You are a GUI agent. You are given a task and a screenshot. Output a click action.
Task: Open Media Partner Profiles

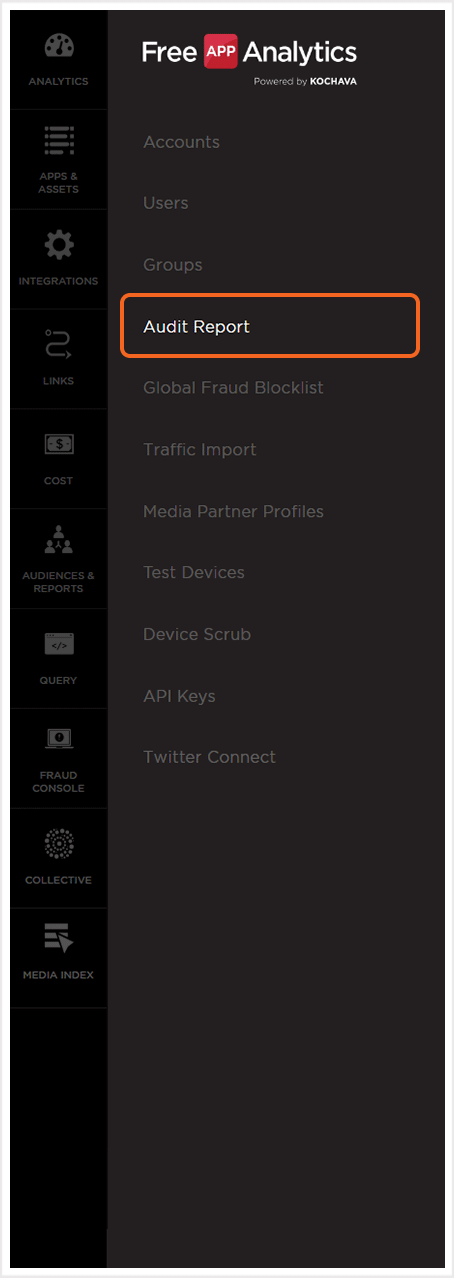233,511
